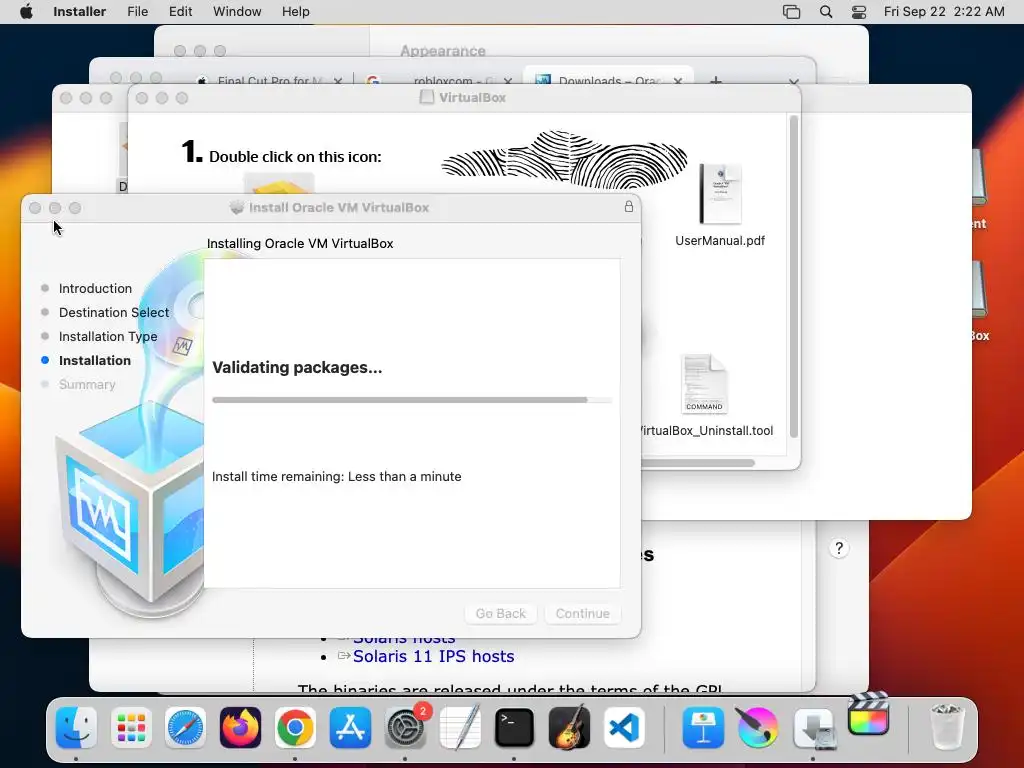Open the File menu
This screenshot has height=768, width=1024.
[x=137, y=12]
